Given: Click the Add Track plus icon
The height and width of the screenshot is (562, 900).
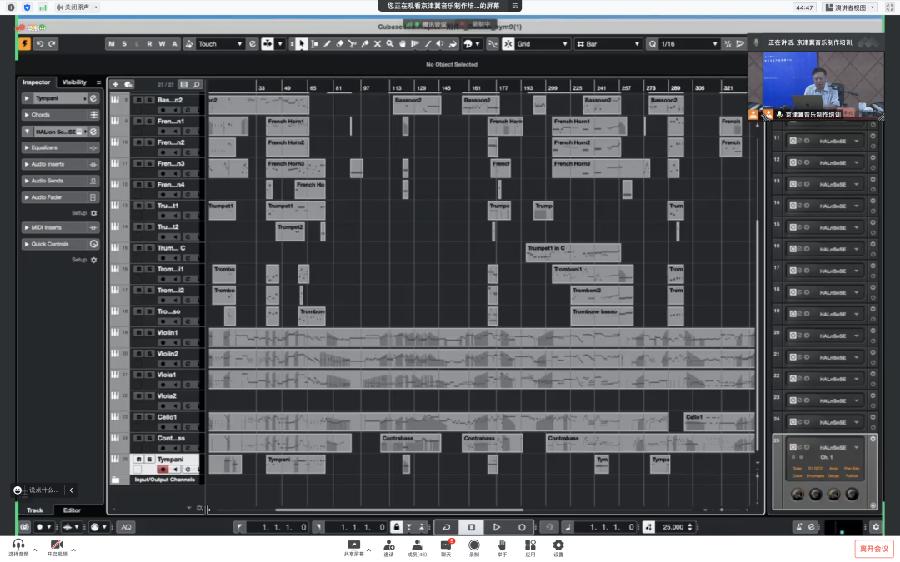Looking at the screenshot, I should tap(115, 84).
